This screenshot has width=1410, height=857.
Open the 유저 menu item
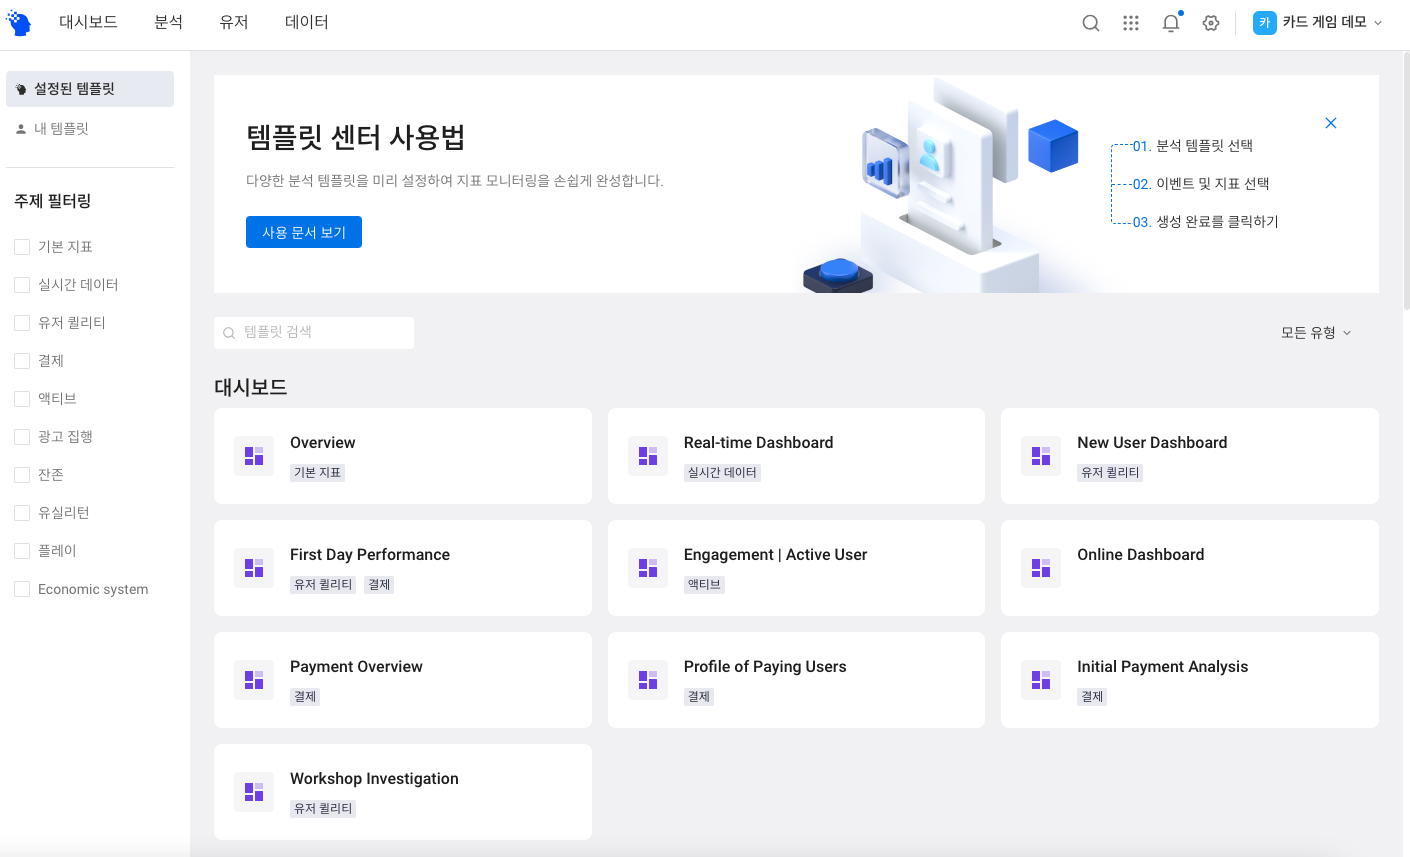(x=233, y=22)
